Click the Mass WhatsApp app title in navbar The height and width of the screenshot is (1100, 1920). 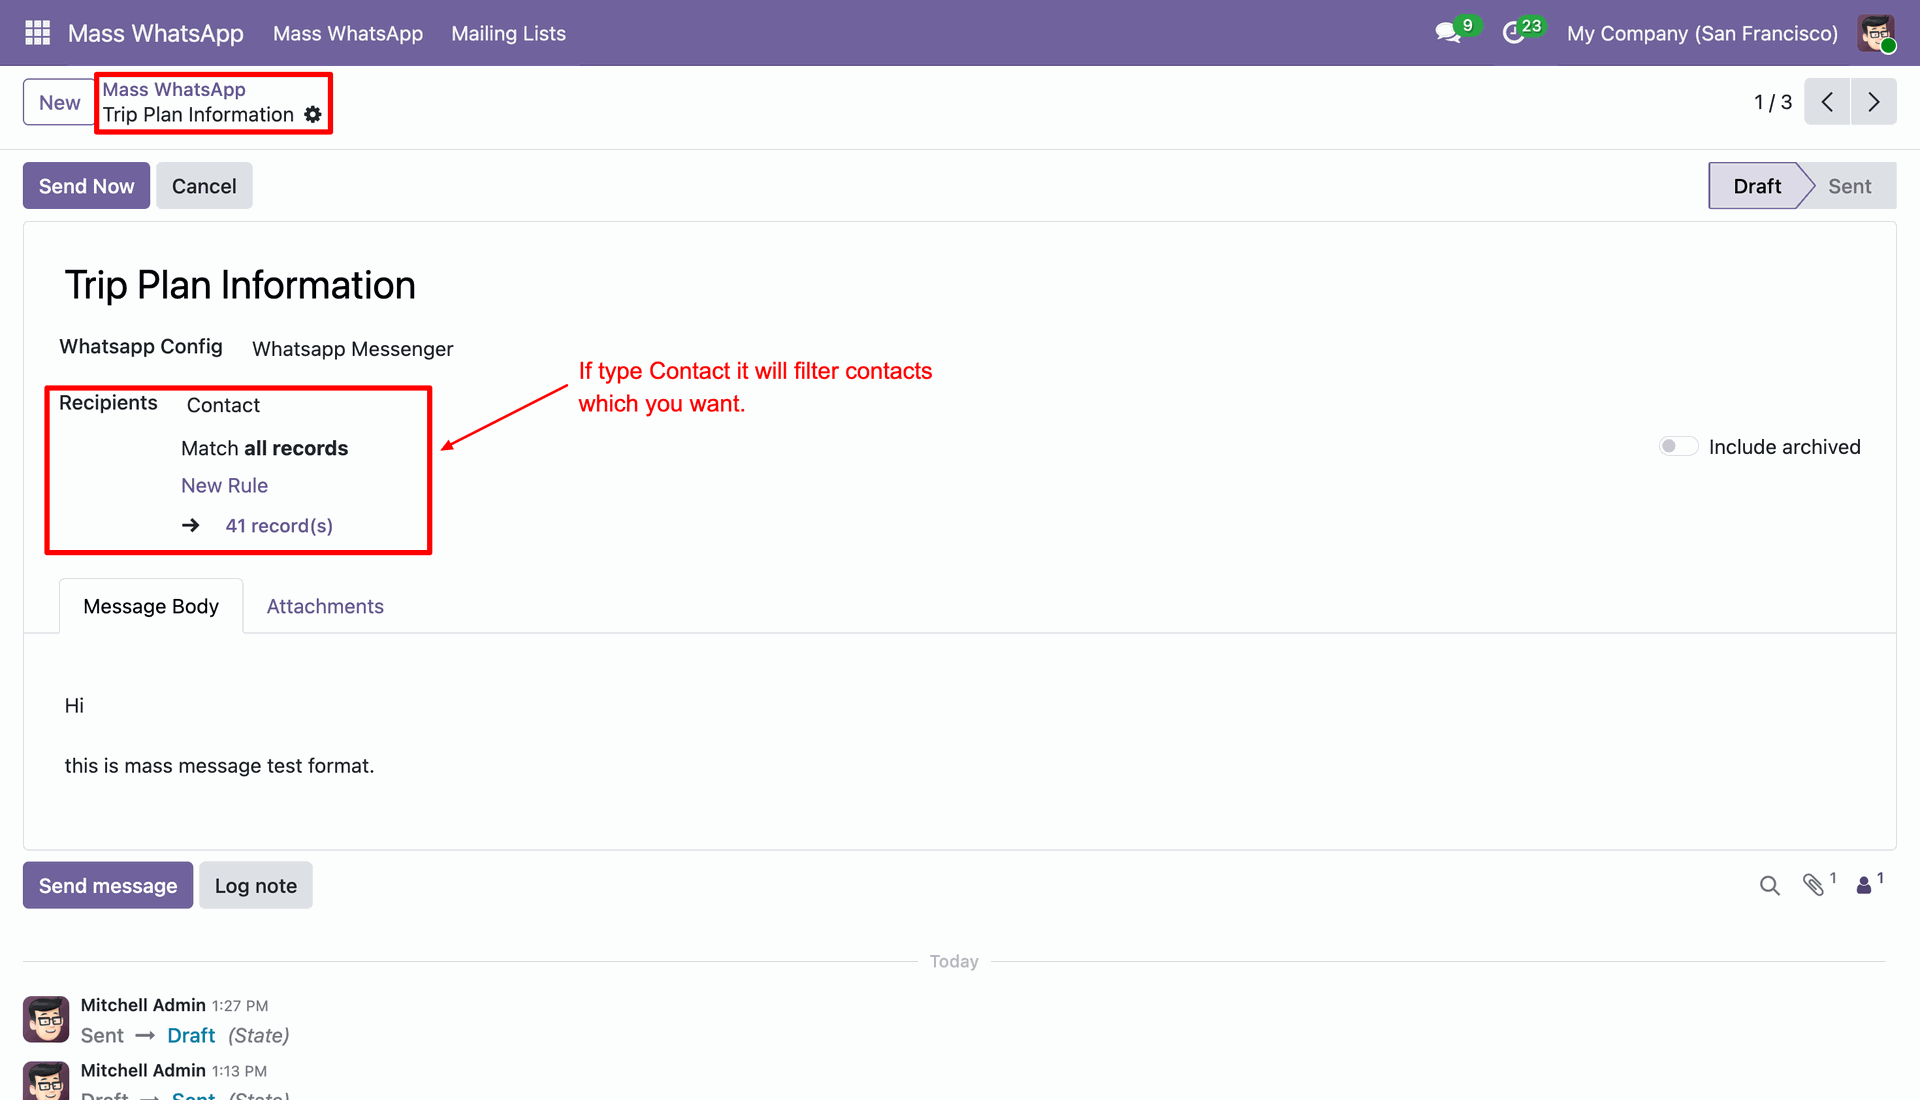coord(156,33)
